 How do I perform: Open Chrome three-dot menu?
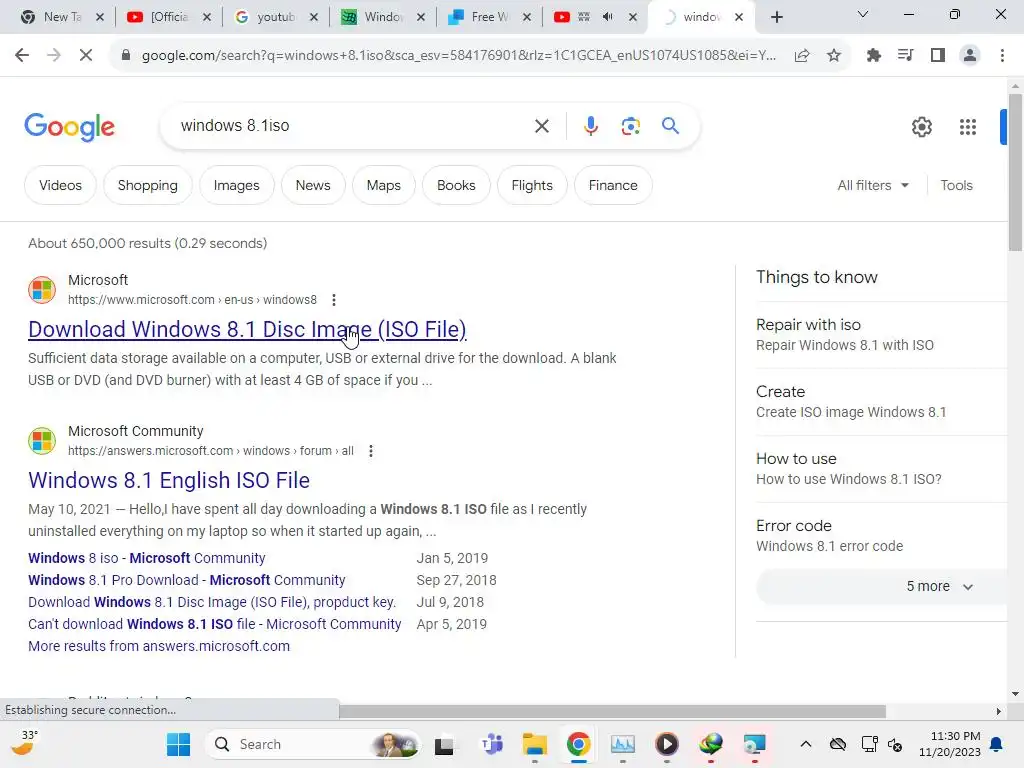coord(1002,56)
